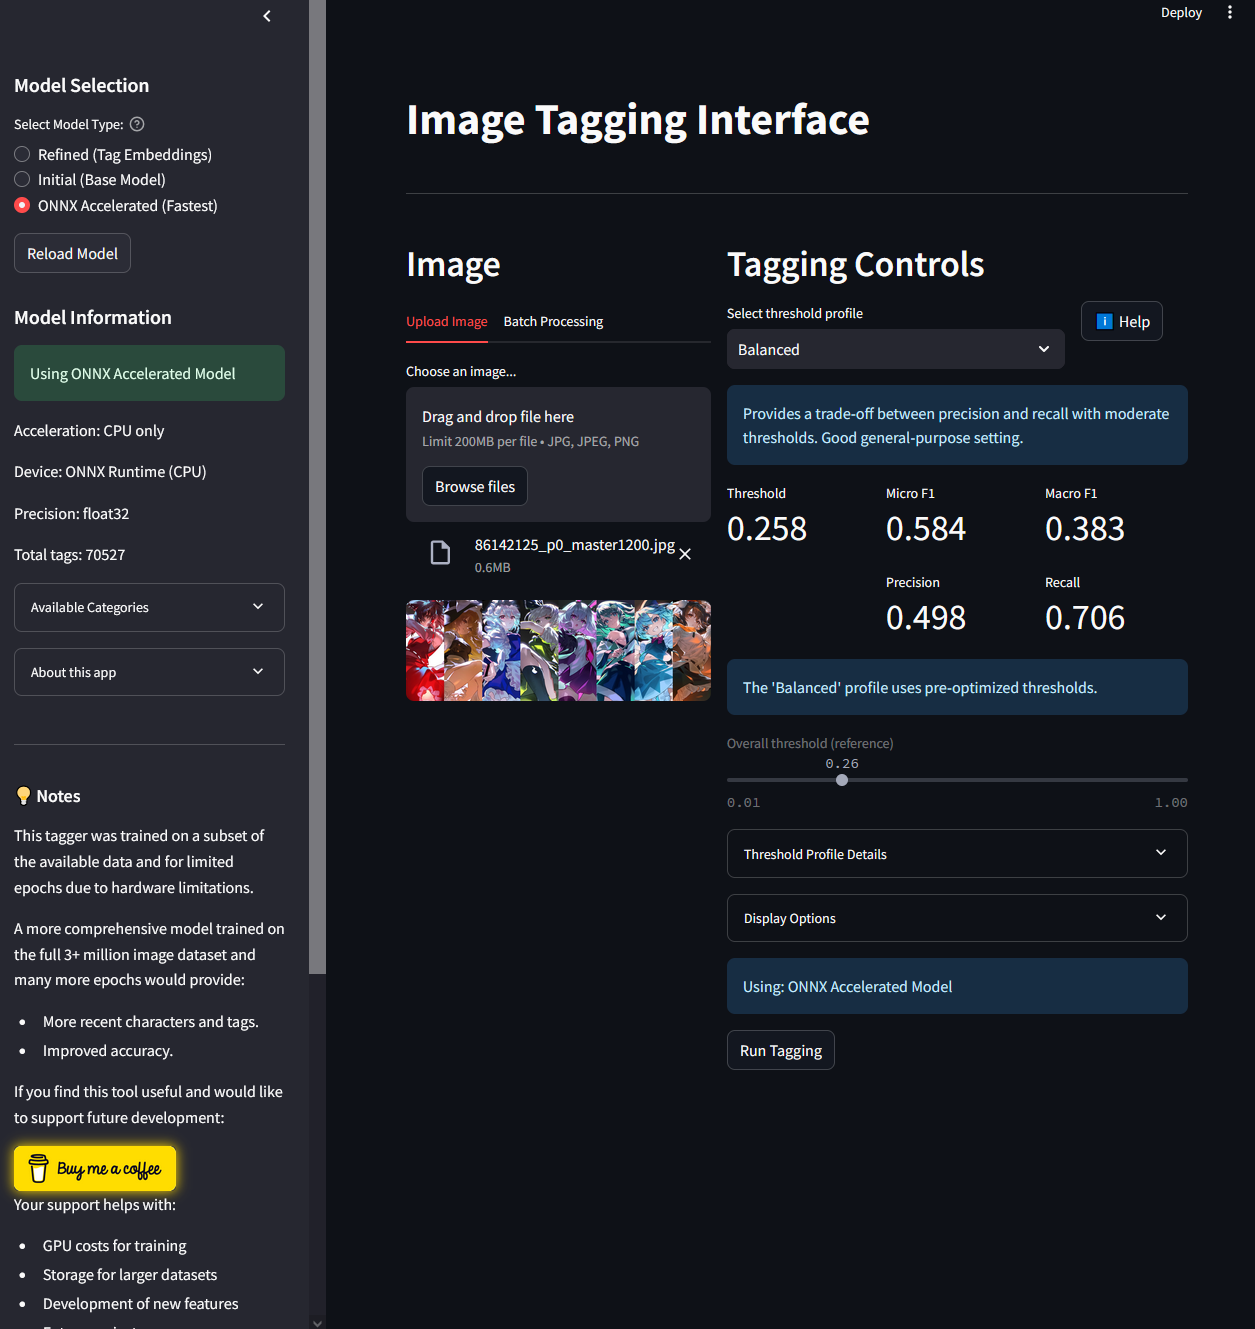Click the lightbulb icon beside Notes

coord(23,796)
